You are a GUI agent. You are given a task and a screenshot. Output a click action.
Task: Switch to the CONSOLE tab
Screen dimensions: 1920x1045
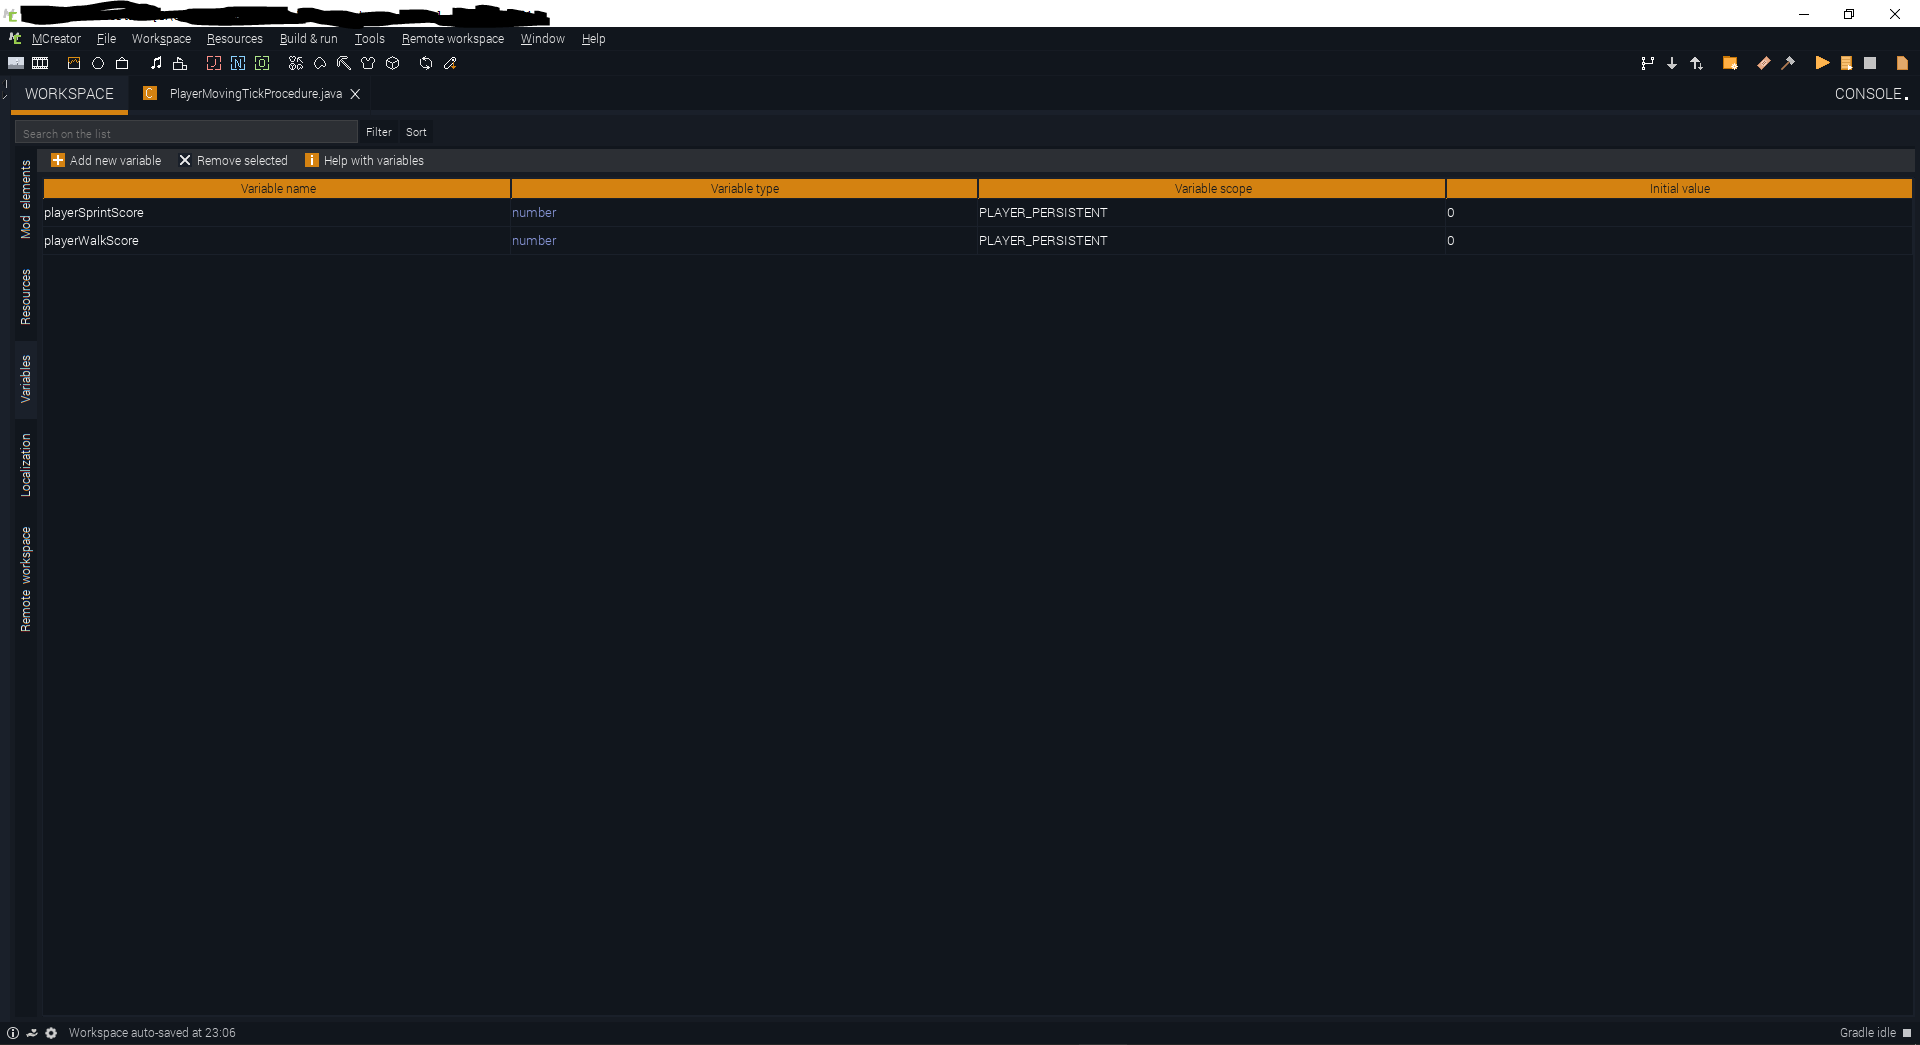(1869, 93)
